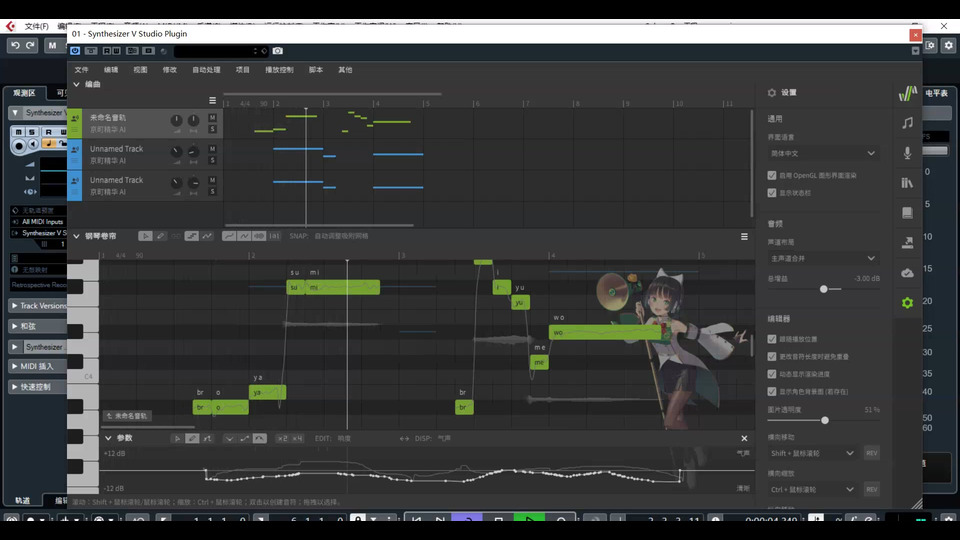The width and height of the screenshot is (960, 540).
Task: Toggle the 跟随播放位置 checkbox
Action: [771, 339]
